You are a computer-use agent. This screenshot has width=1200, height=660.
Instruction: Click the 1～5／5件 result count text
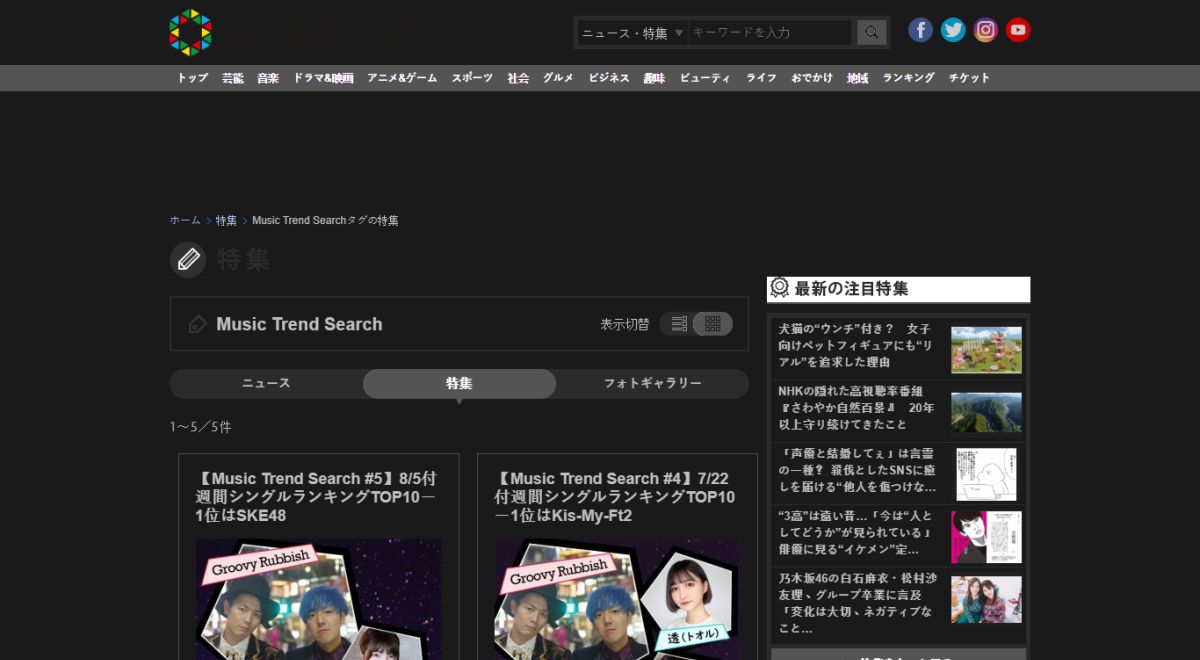pyautogui.click(x=200, y=427)
